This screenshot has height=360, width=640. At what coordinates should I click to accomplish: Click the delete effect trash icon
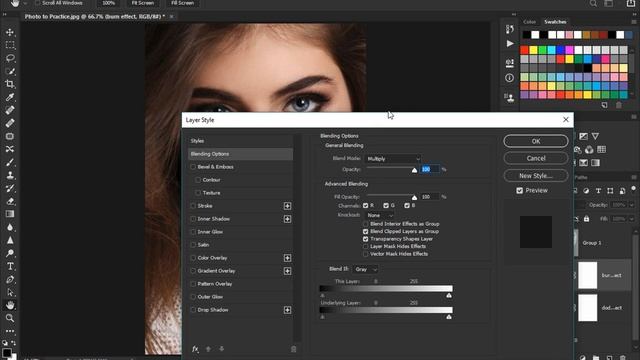tap(293, 349)
